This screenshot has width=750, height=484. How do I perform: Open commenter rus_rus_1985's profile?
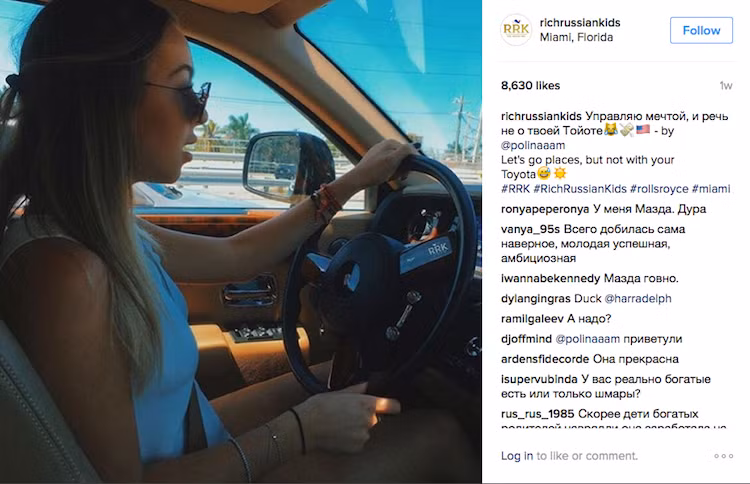(x=538, y=414)
